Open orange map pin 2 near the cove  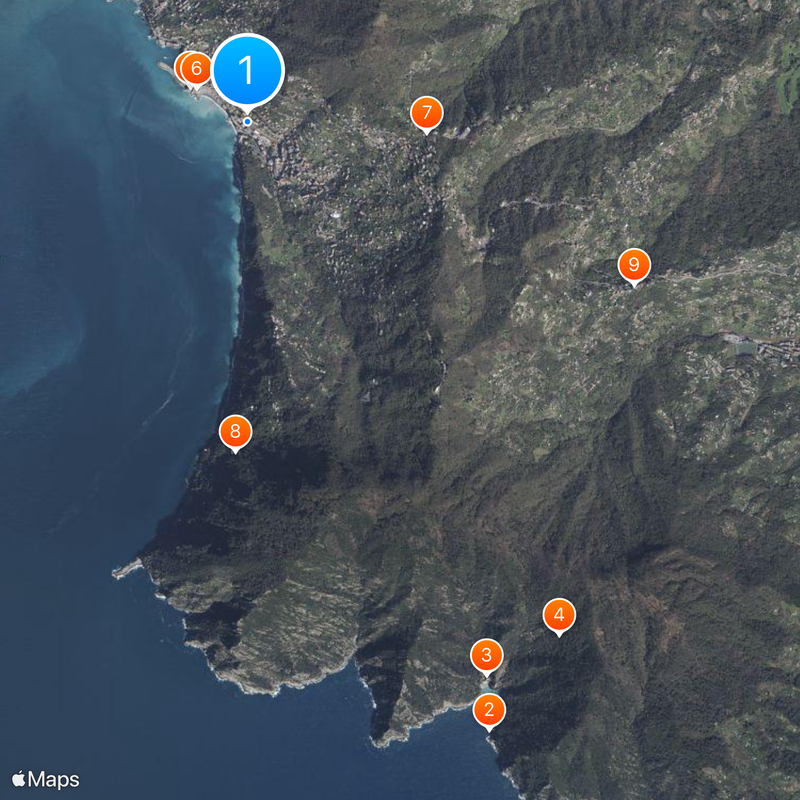click(x=489, y=708)
